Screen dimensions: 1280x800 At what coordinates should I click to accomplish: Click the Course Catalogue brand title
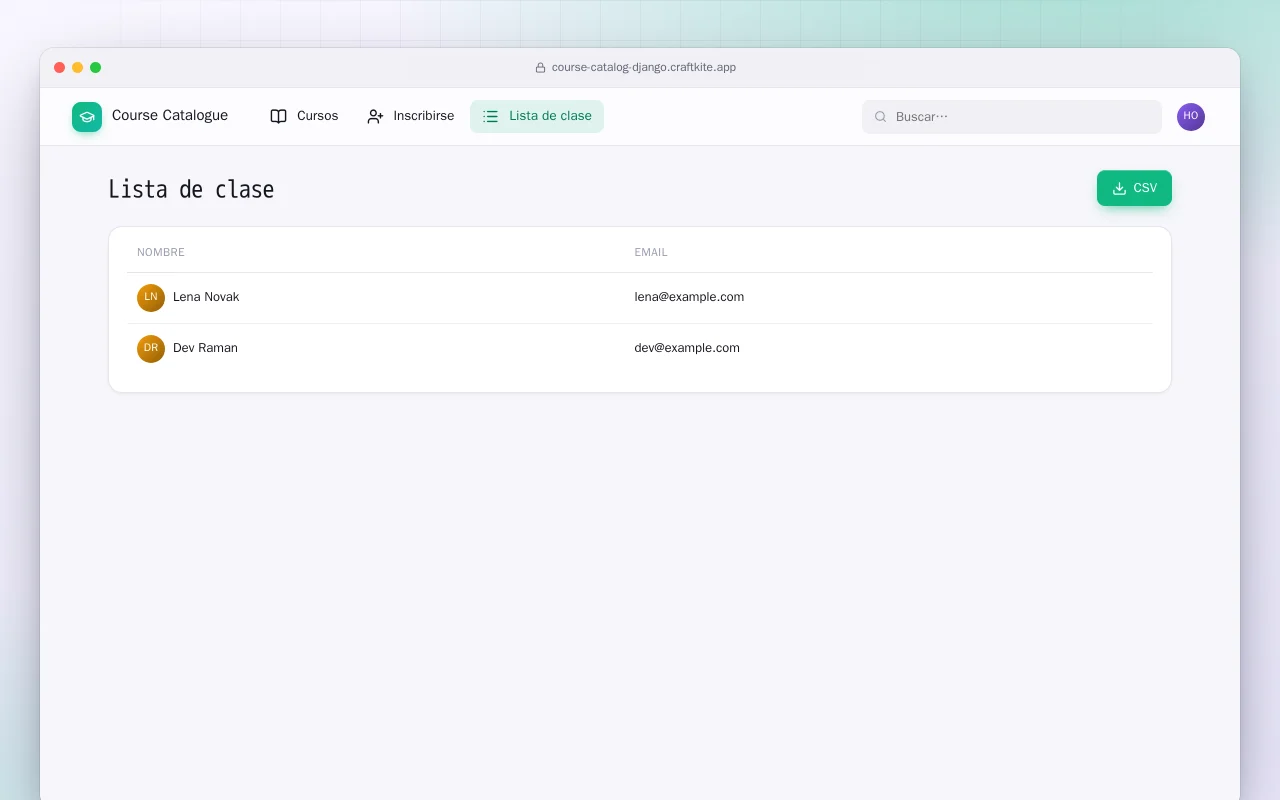point(170,115)
